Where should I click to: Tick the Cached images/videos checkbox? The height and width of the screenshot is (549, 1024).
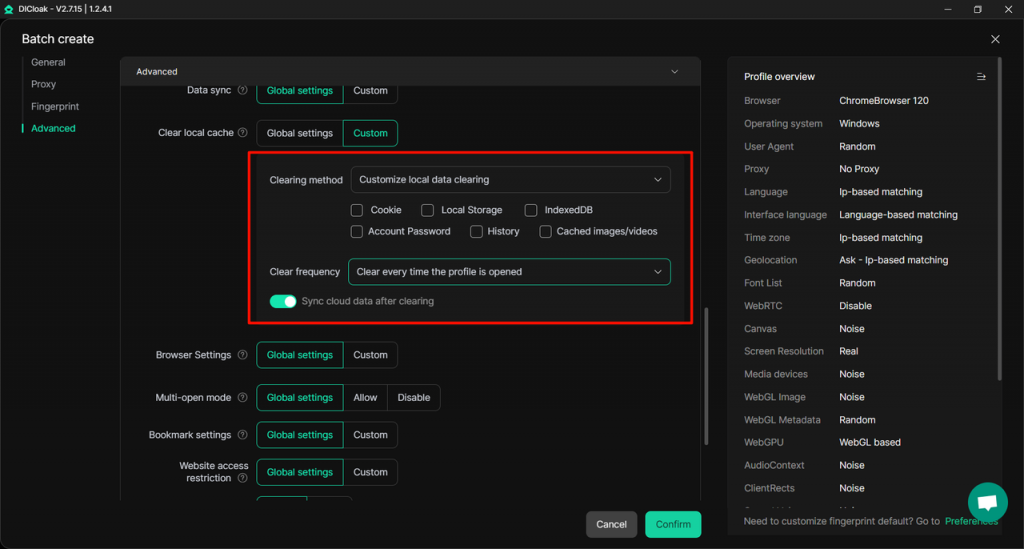pos(546,231)
